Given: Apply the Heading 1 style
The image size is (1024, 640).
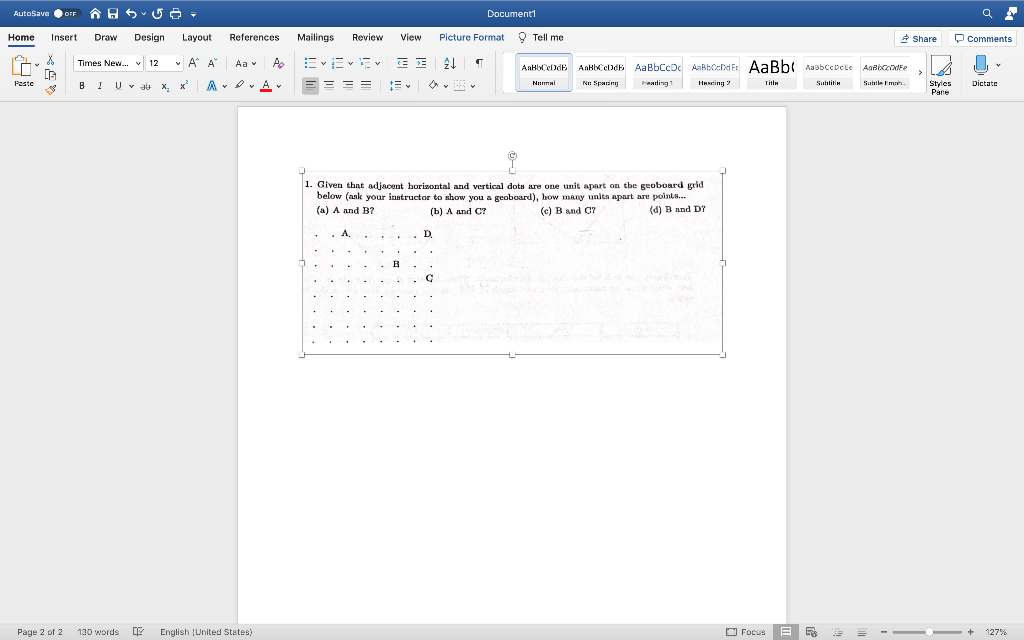Looking at the screenshot, I should click(657, 72).
